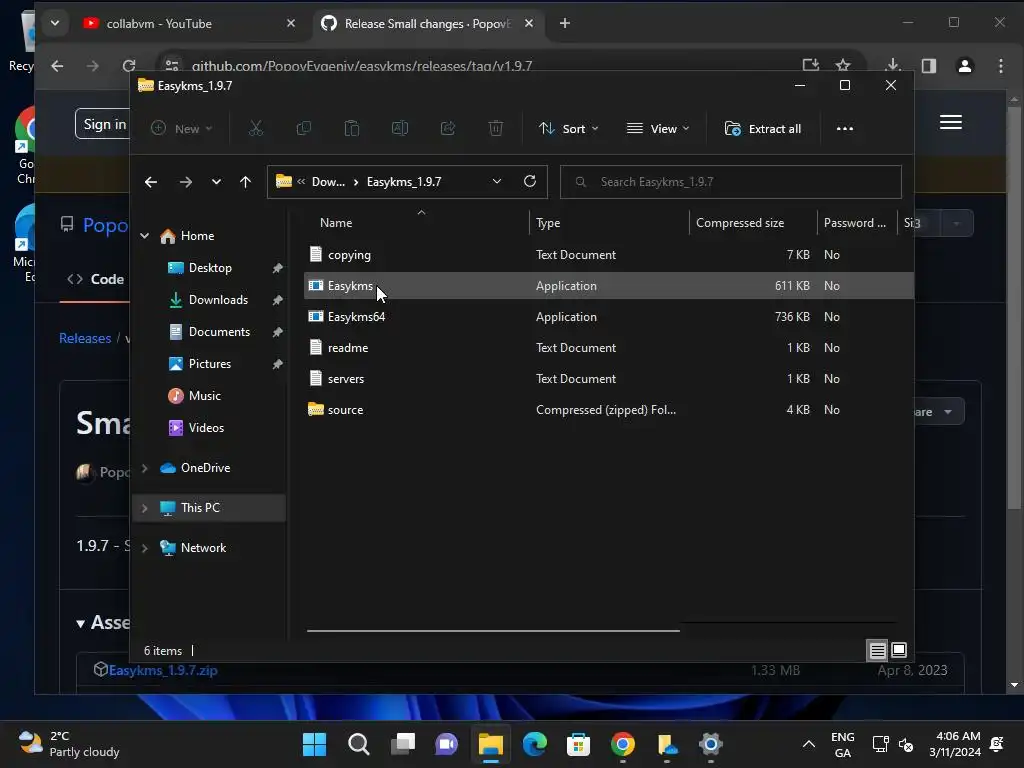Viewport: 1024px width, 768px height.
Task: Open Chrome downloads icon
Action: tap(893, 65)
